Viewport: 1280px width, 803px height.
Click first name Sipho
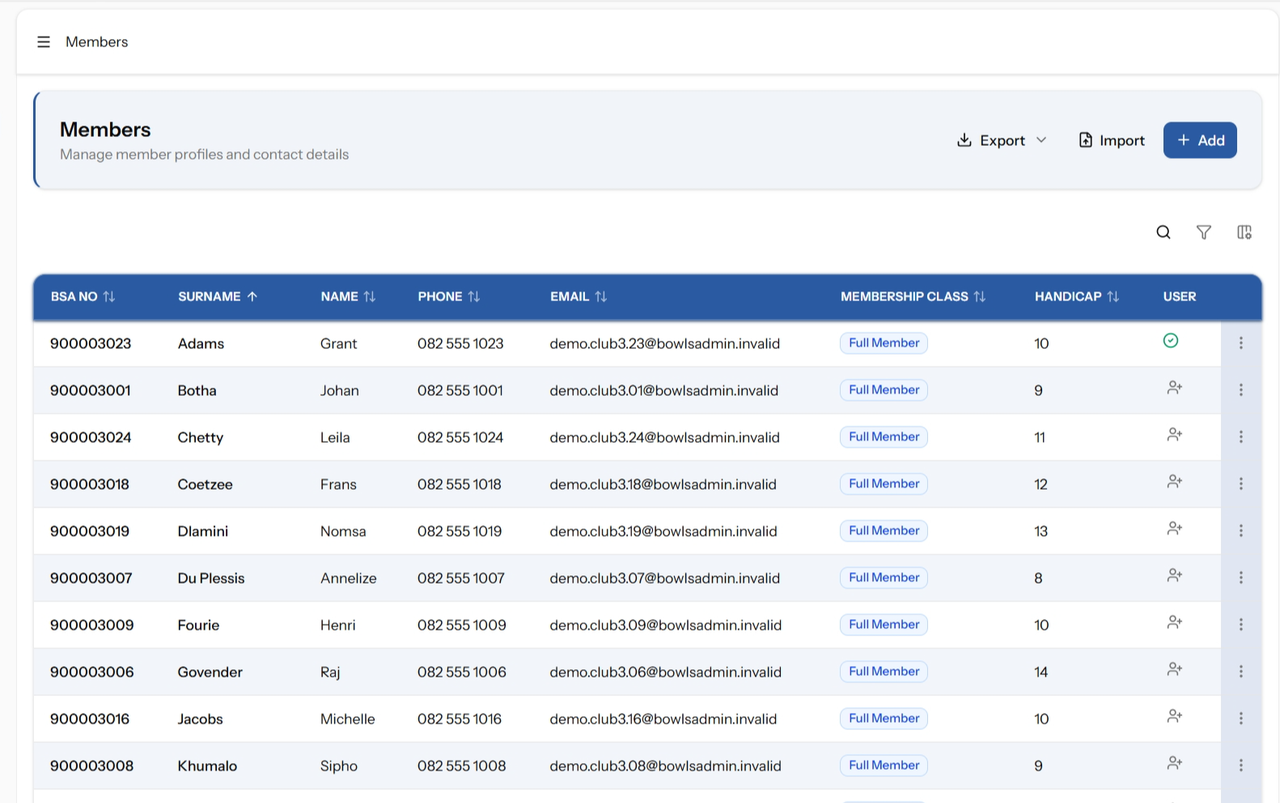point(339,766)
